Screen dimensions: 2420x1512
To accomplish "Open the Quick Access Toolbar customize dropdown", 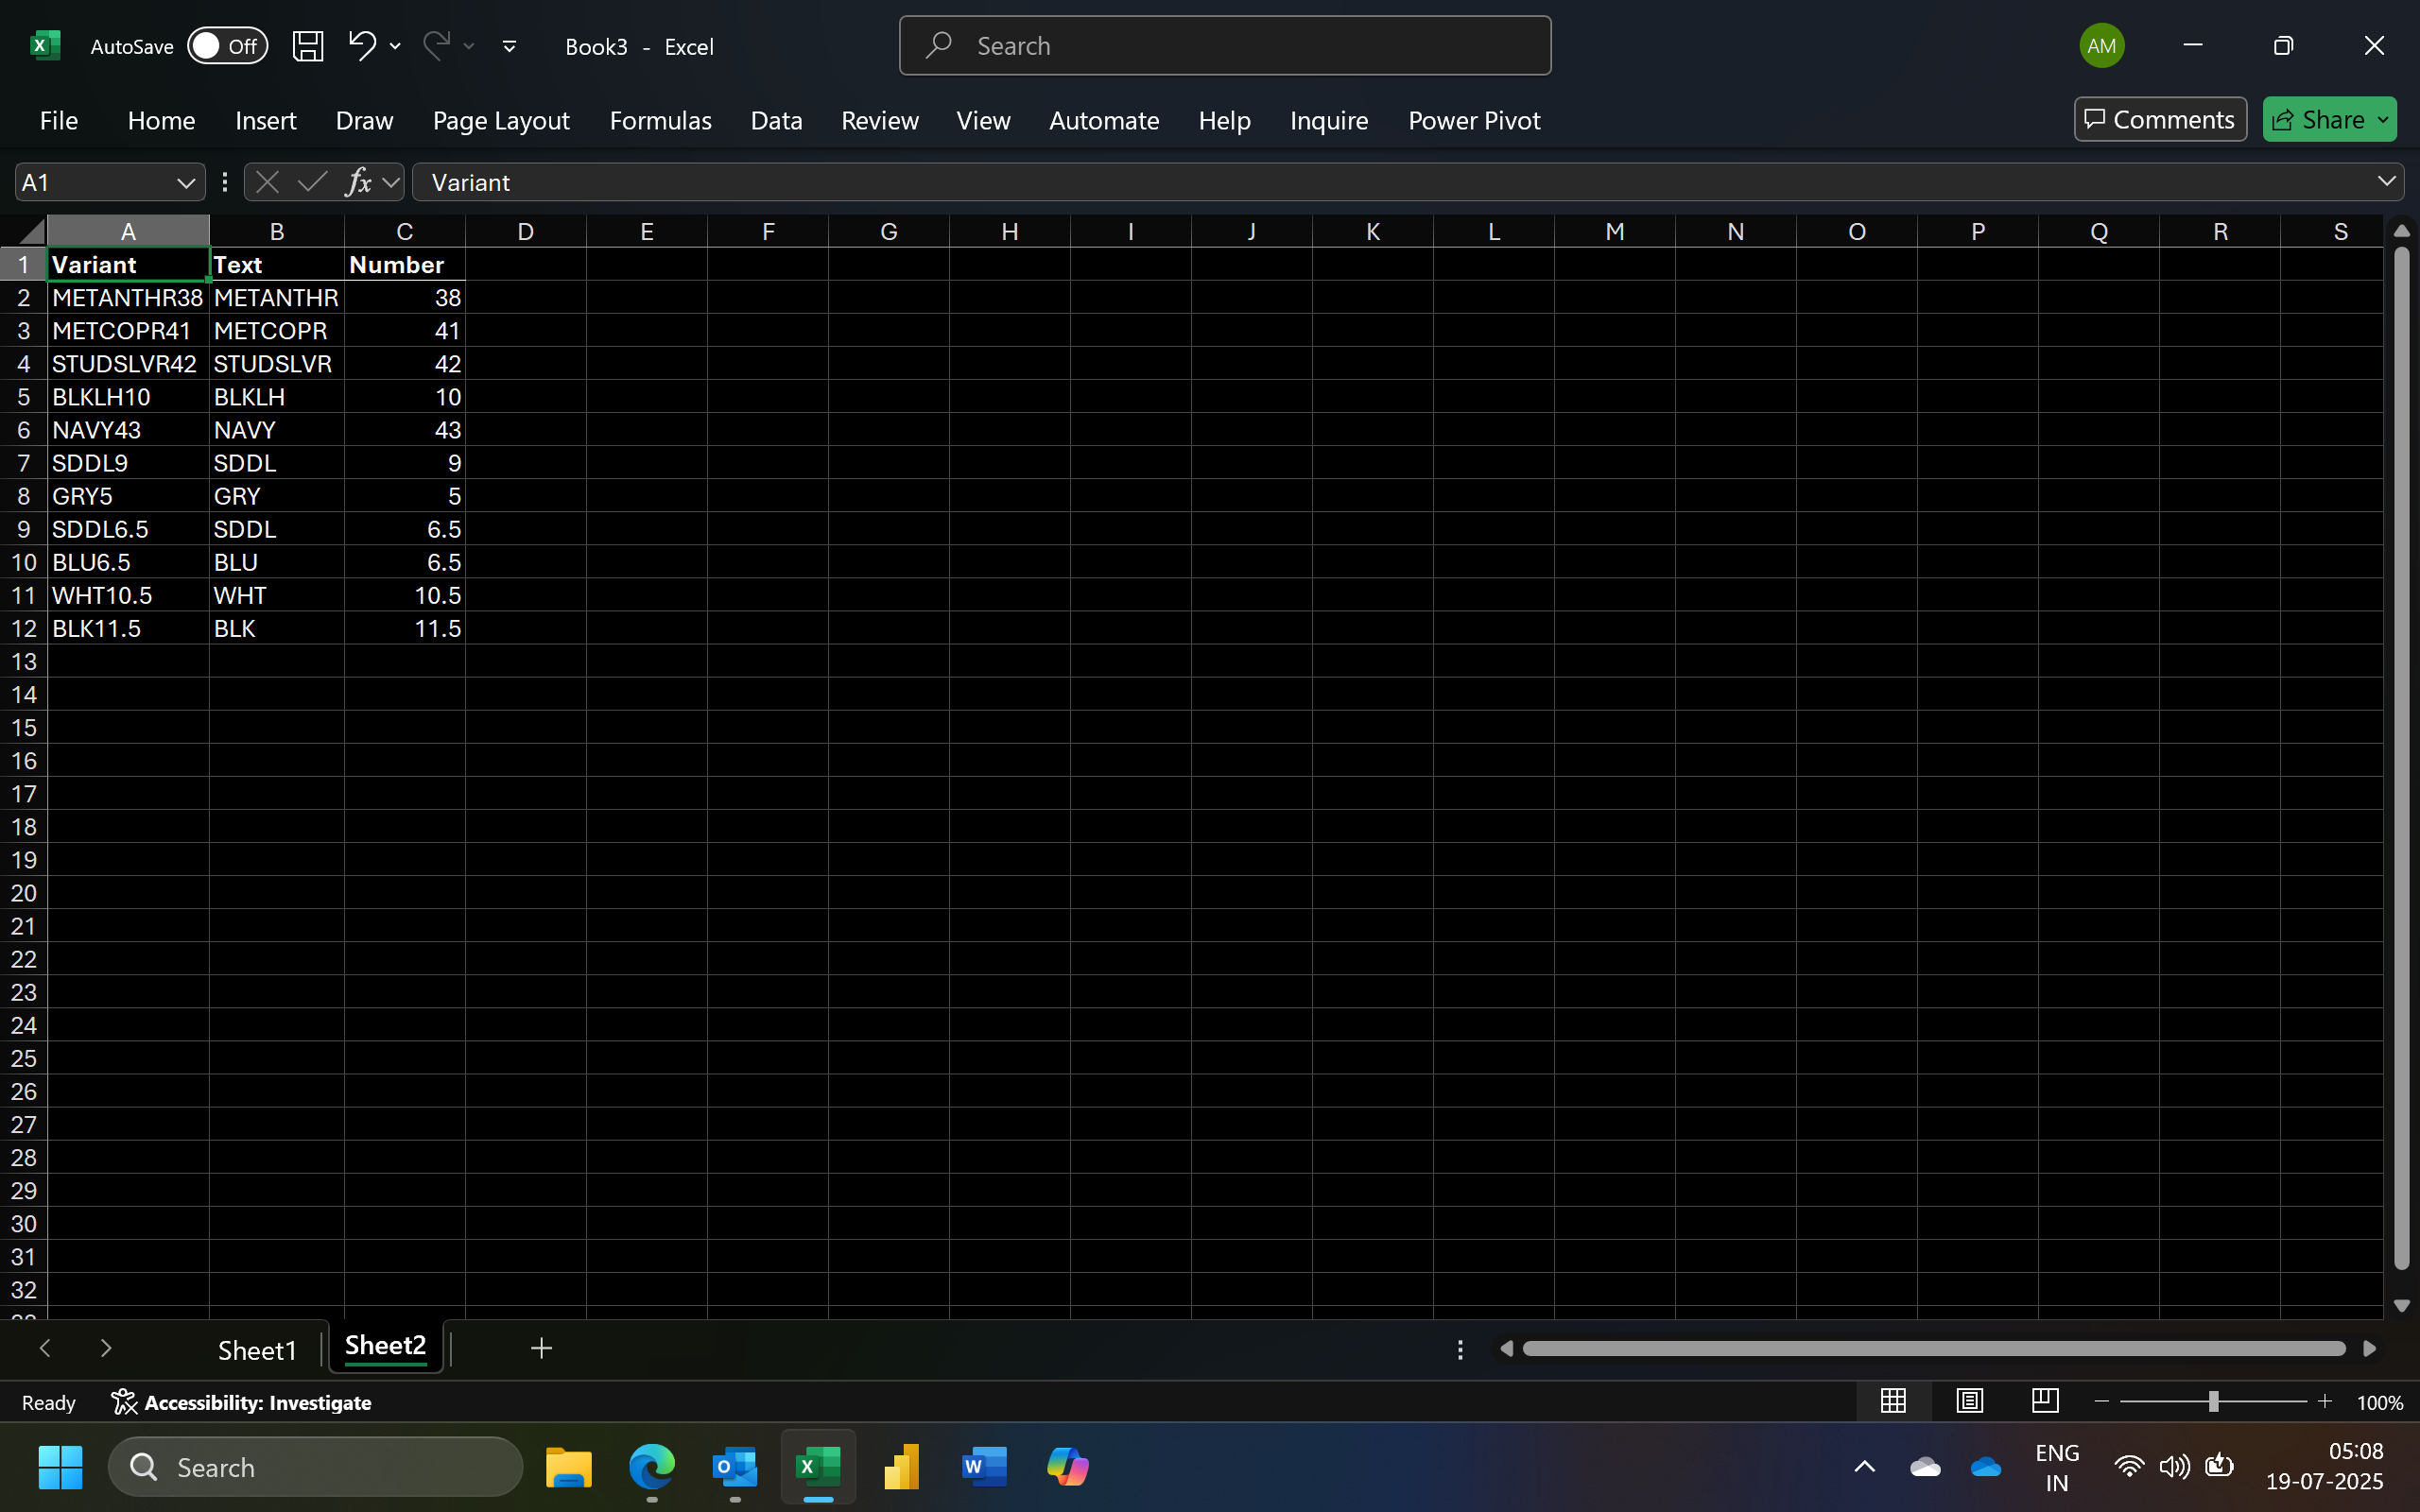I will click(x=509, y=46).
